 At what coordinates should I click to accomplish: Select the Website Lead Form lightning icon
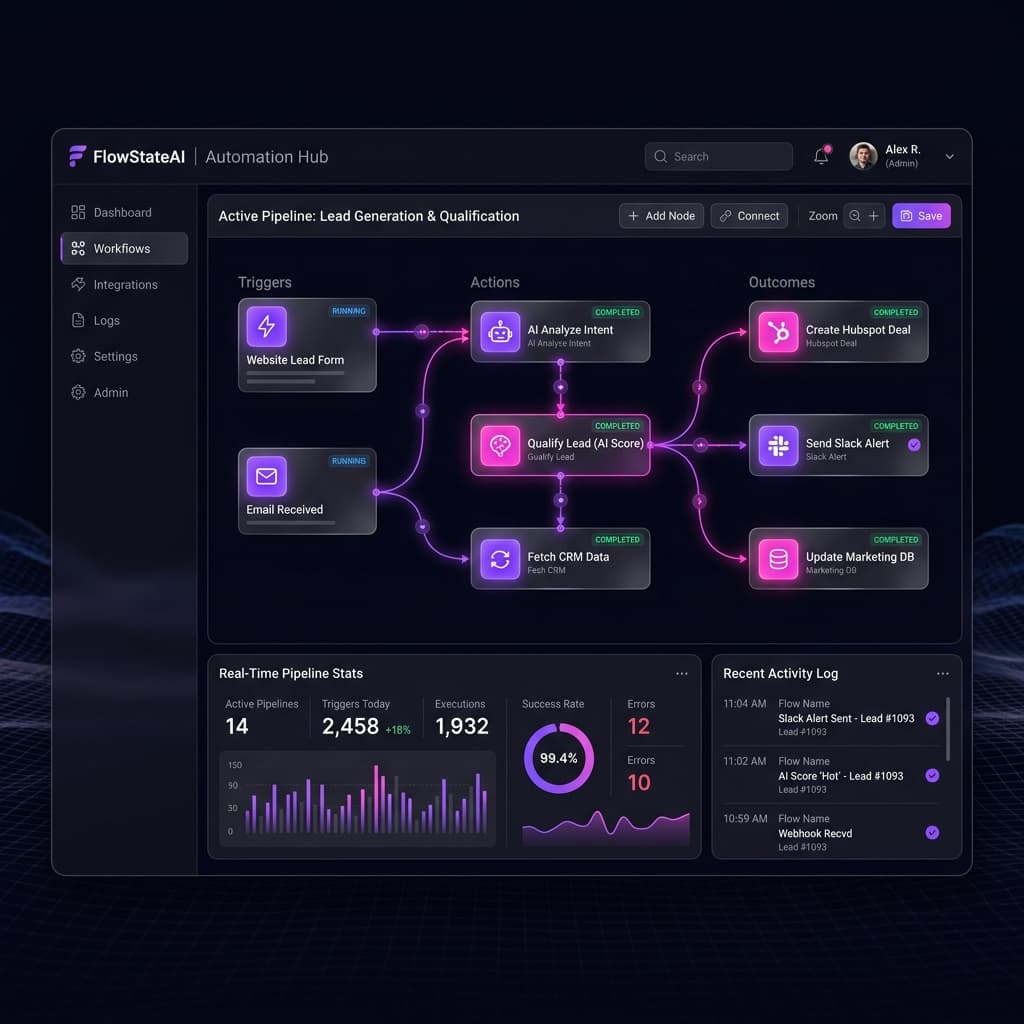click(266, 326)
